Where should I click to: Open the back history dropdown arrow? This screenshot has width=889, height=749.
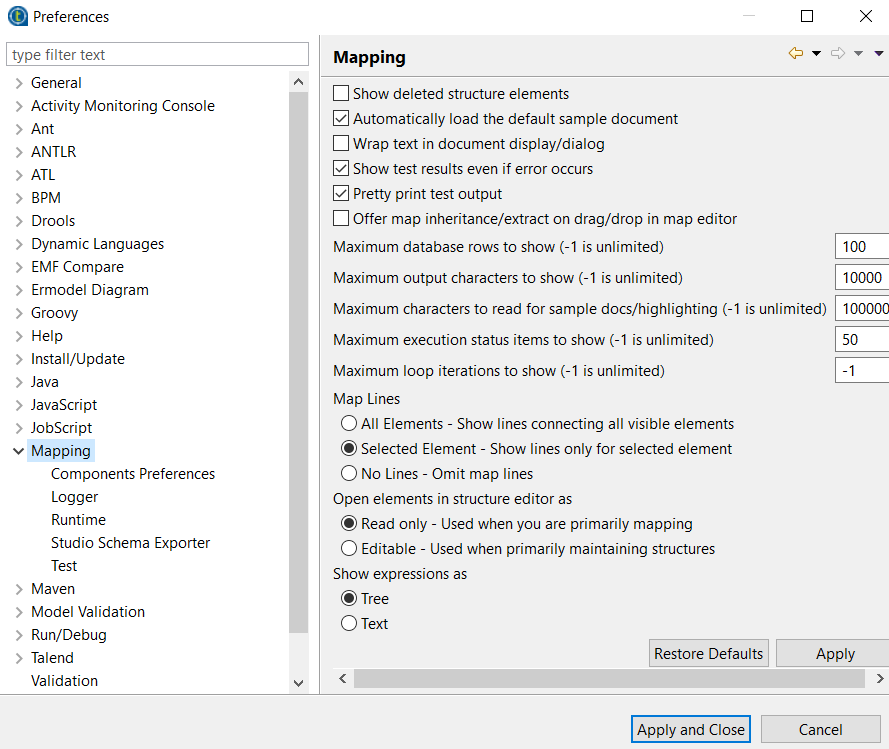(x=816, y=54)
